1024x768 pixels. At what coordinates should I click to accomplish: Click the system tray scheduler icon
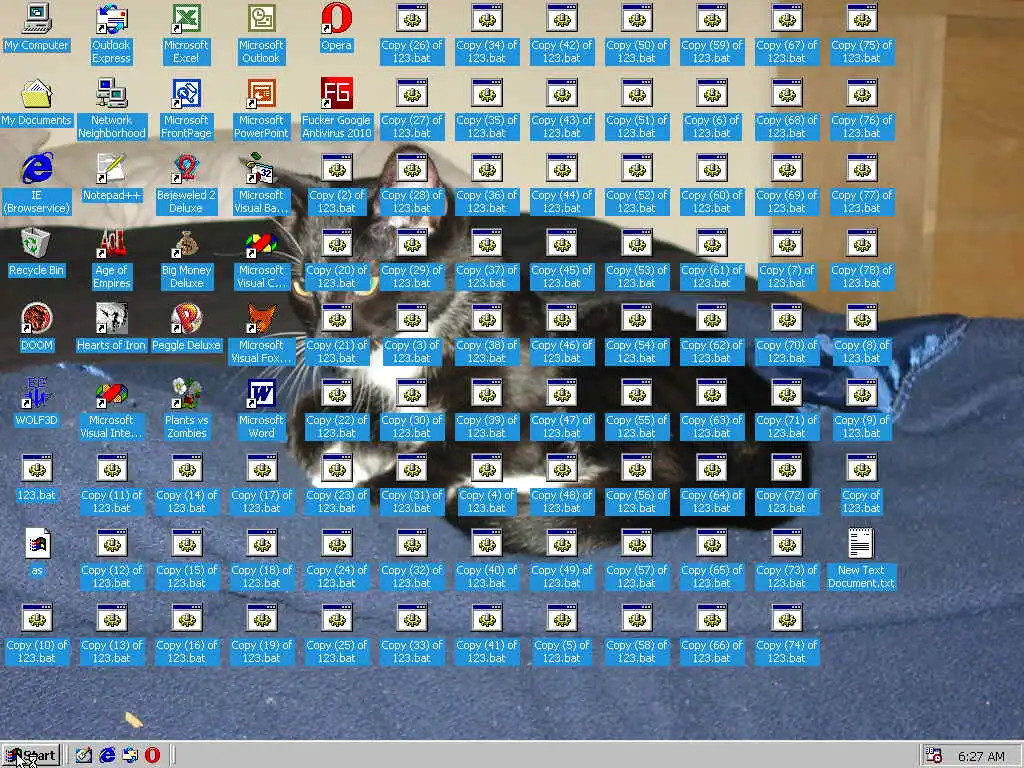[x=935, y=756]
